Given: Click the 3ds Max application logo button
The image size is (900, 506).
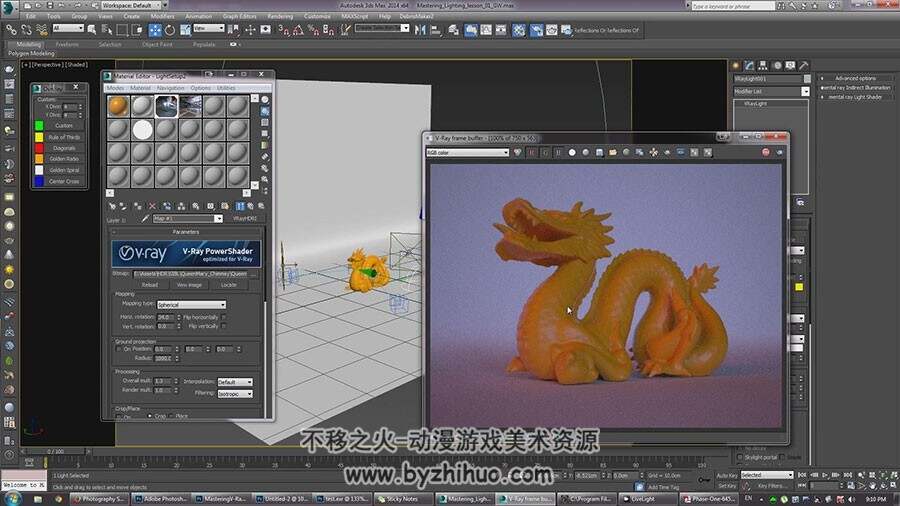Looking at the screenshot, I should click(x=8, y=7).
